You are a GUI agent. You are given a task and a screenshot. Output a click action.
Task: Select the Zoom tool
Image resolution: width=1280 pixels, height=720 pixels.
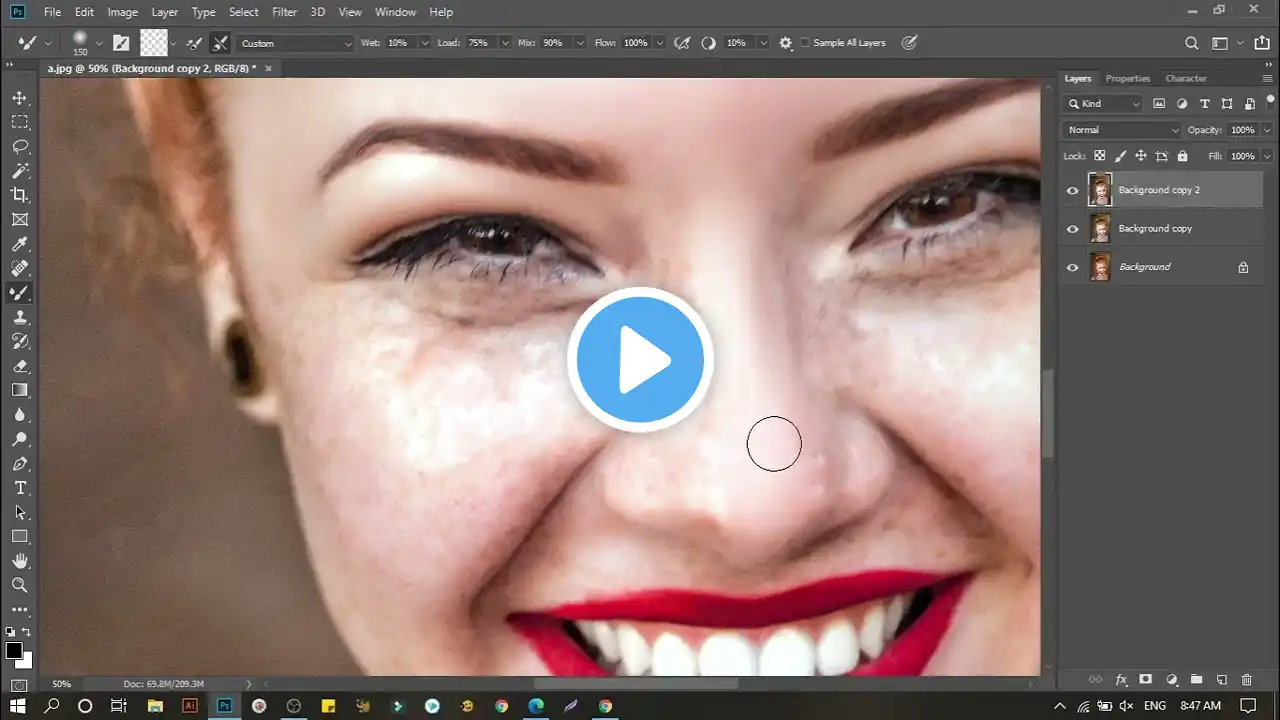click(20, 585)
